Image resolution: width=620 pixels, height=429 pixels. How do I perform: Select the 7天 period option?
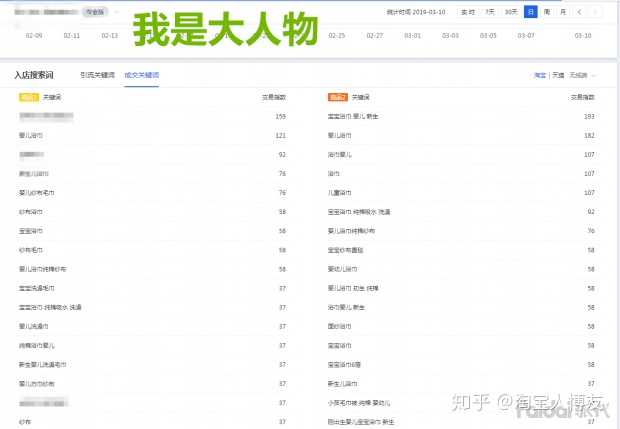489,12
